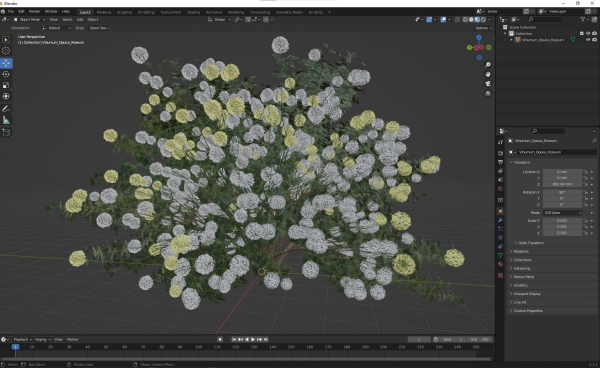Open the World properties tab

coord(500,189)
